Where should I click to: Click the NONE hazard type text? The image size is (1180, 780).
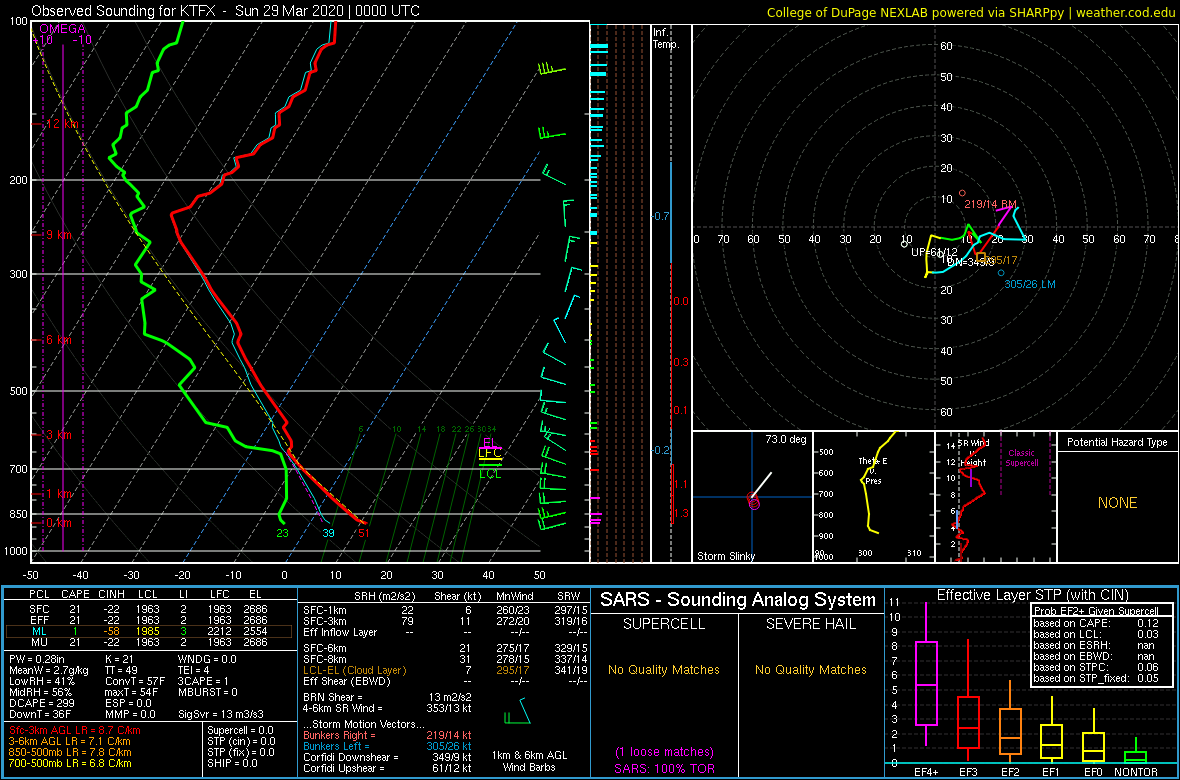click(1116, 503)
